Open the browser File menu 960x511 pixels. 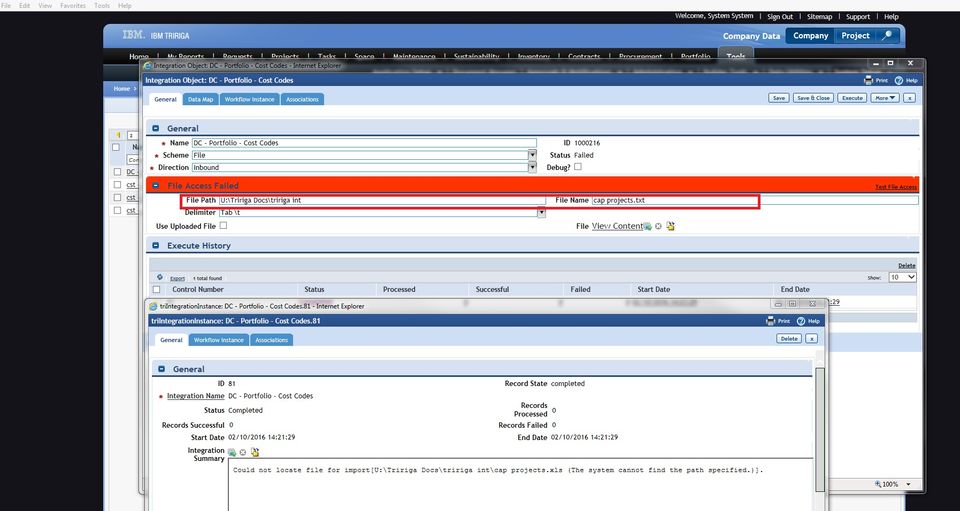click(6, 5)
